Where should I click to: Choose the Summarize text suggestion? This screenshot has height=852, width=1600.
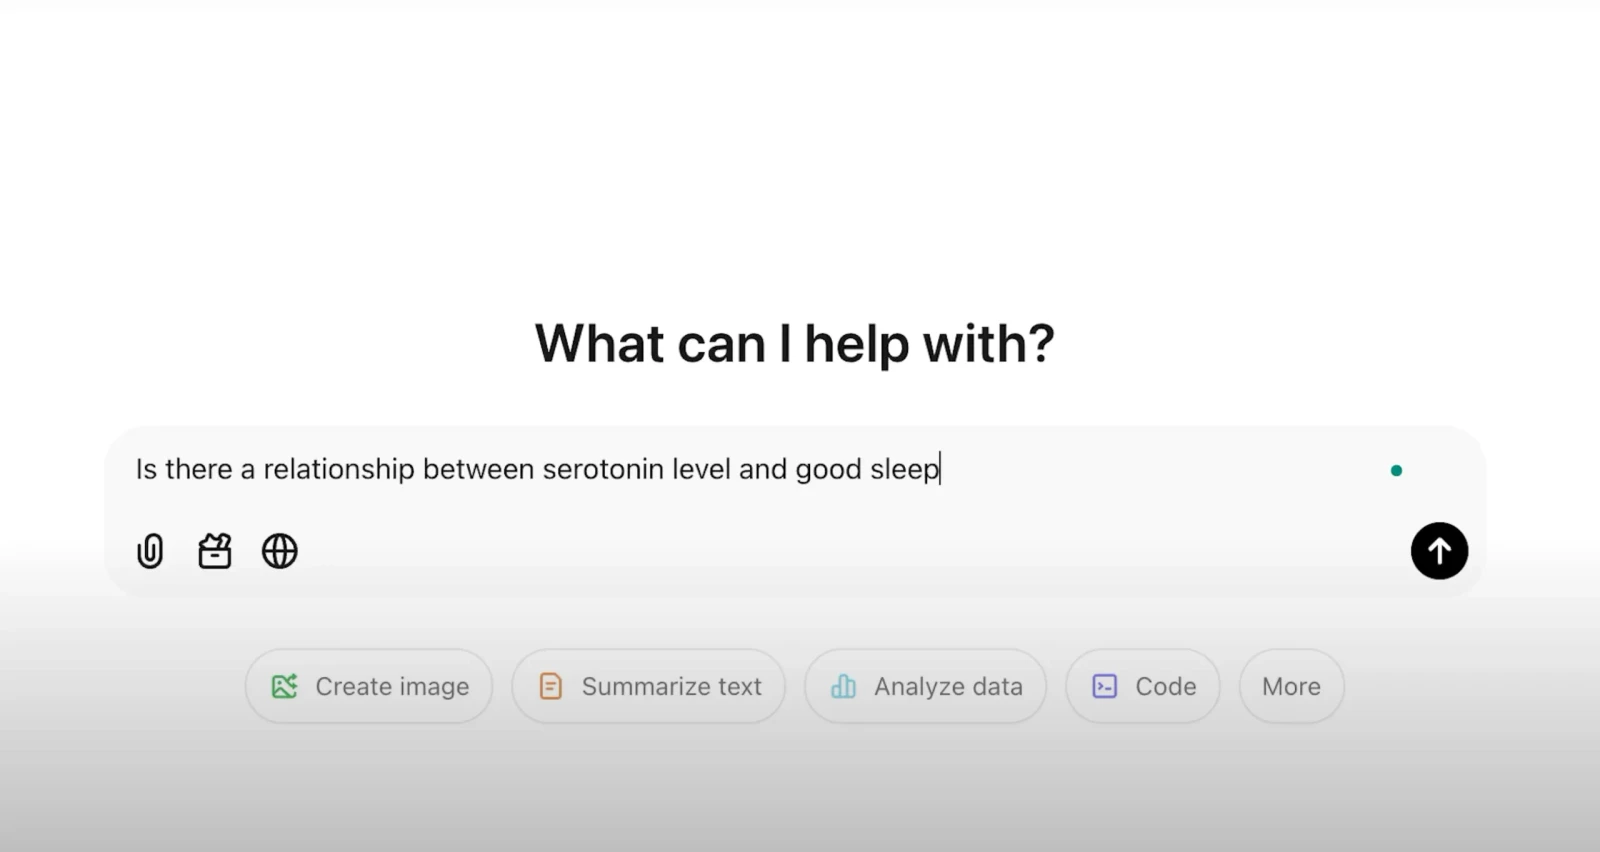[649, 686]
